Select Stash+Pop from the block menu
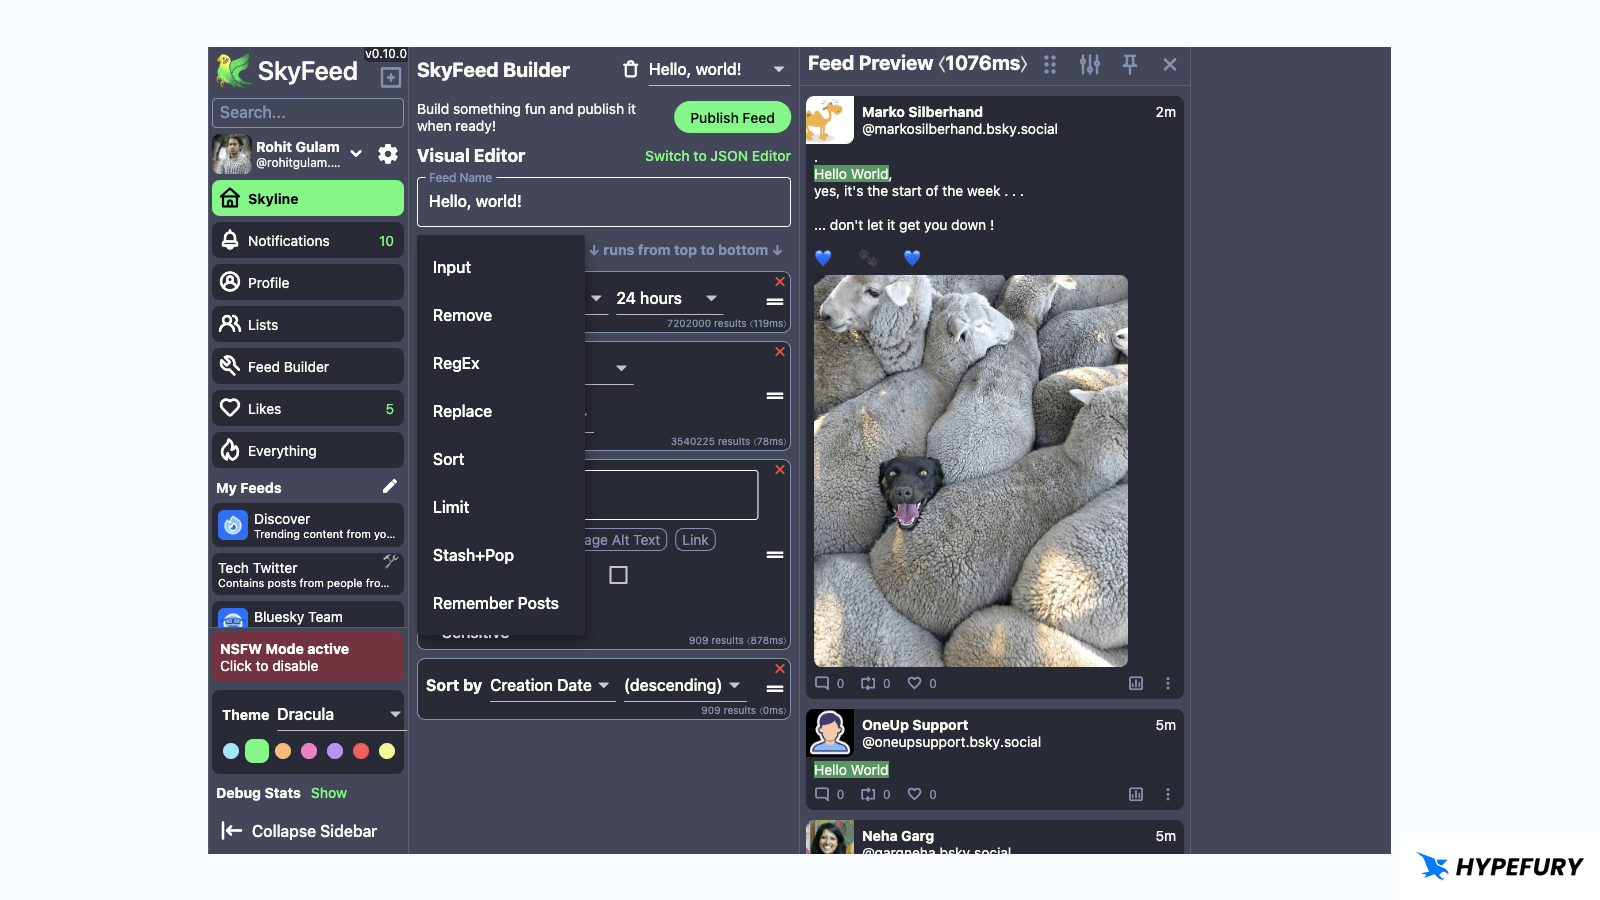 tap(473, 555)
